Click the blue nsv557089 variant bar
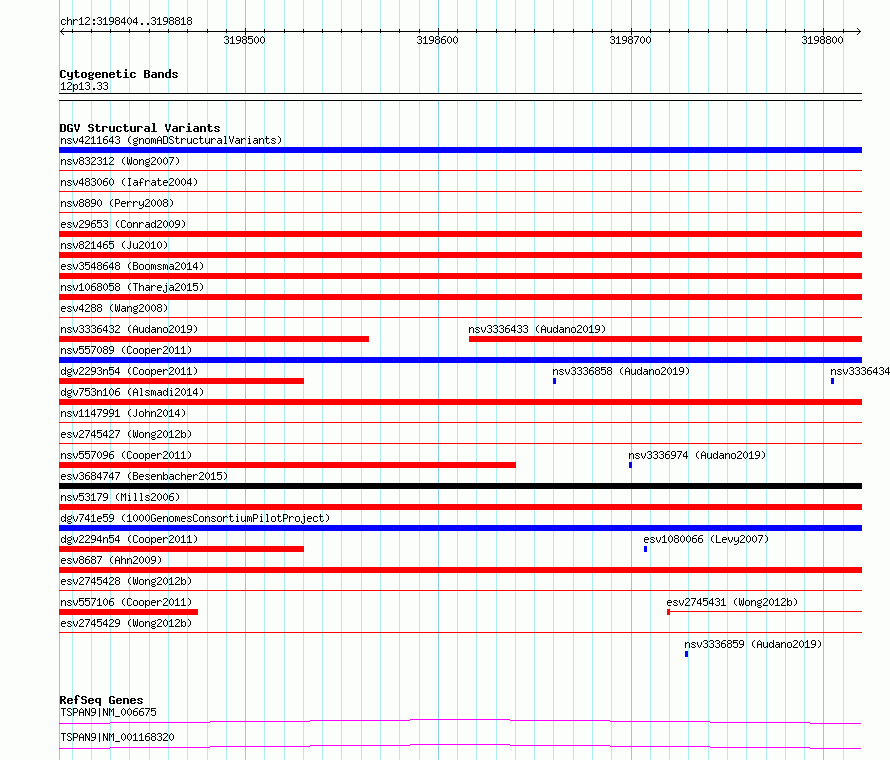Viewport: 890px width, 760px height. [x=460, y=360]
